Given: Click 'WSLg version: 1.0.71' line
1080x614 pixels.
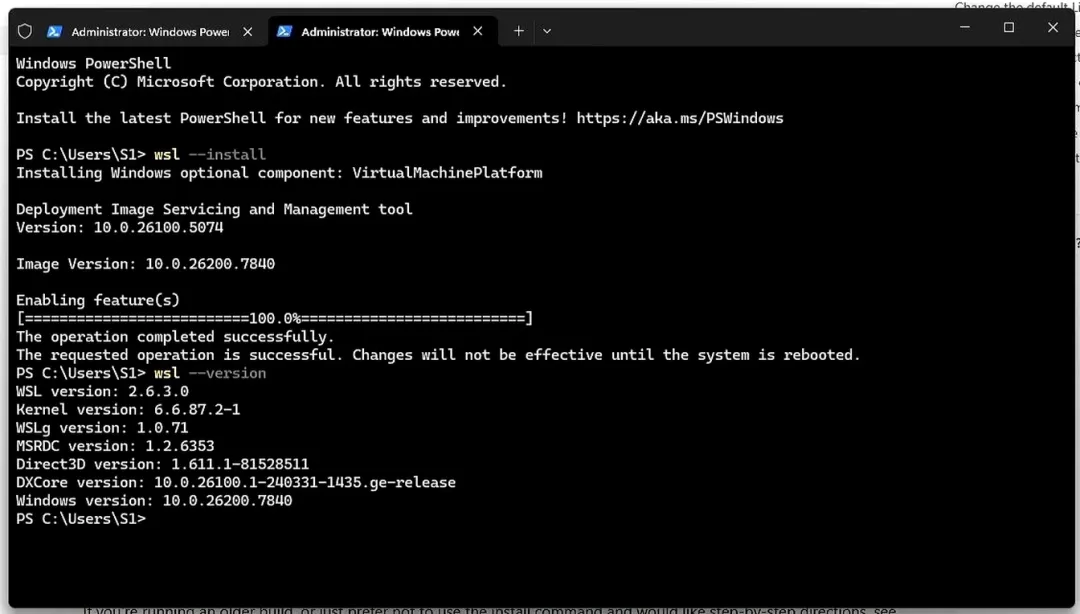Looking at the screenshot, I should click(102, 428).
